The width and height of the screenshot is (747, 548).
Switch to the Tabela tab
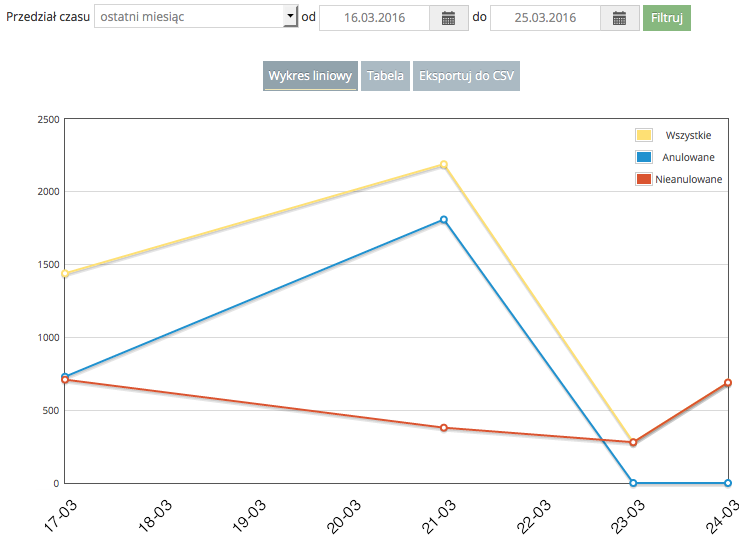click(x=385, y=76)
